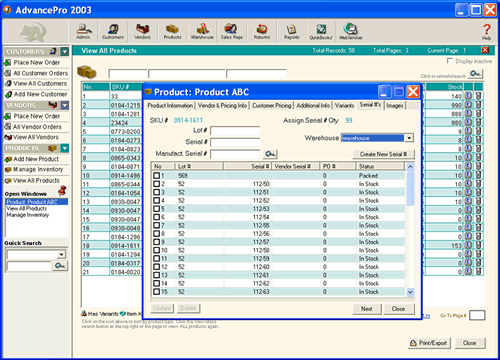Open the Warehouse toolbar icon

pyautogui.click(x=202, y=31)
